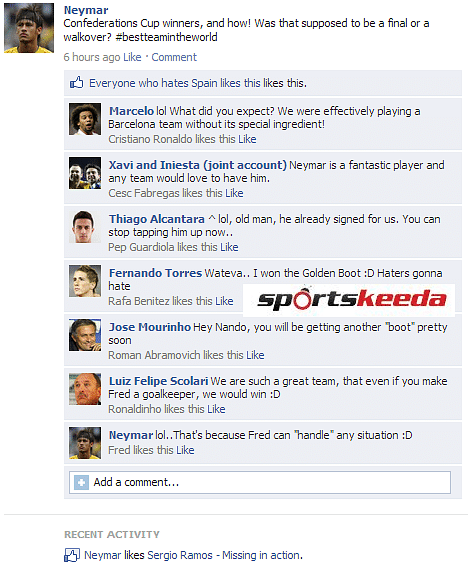
Task: Open Xavi and Iniesta joint account avatar
Action: pos(85,173)
